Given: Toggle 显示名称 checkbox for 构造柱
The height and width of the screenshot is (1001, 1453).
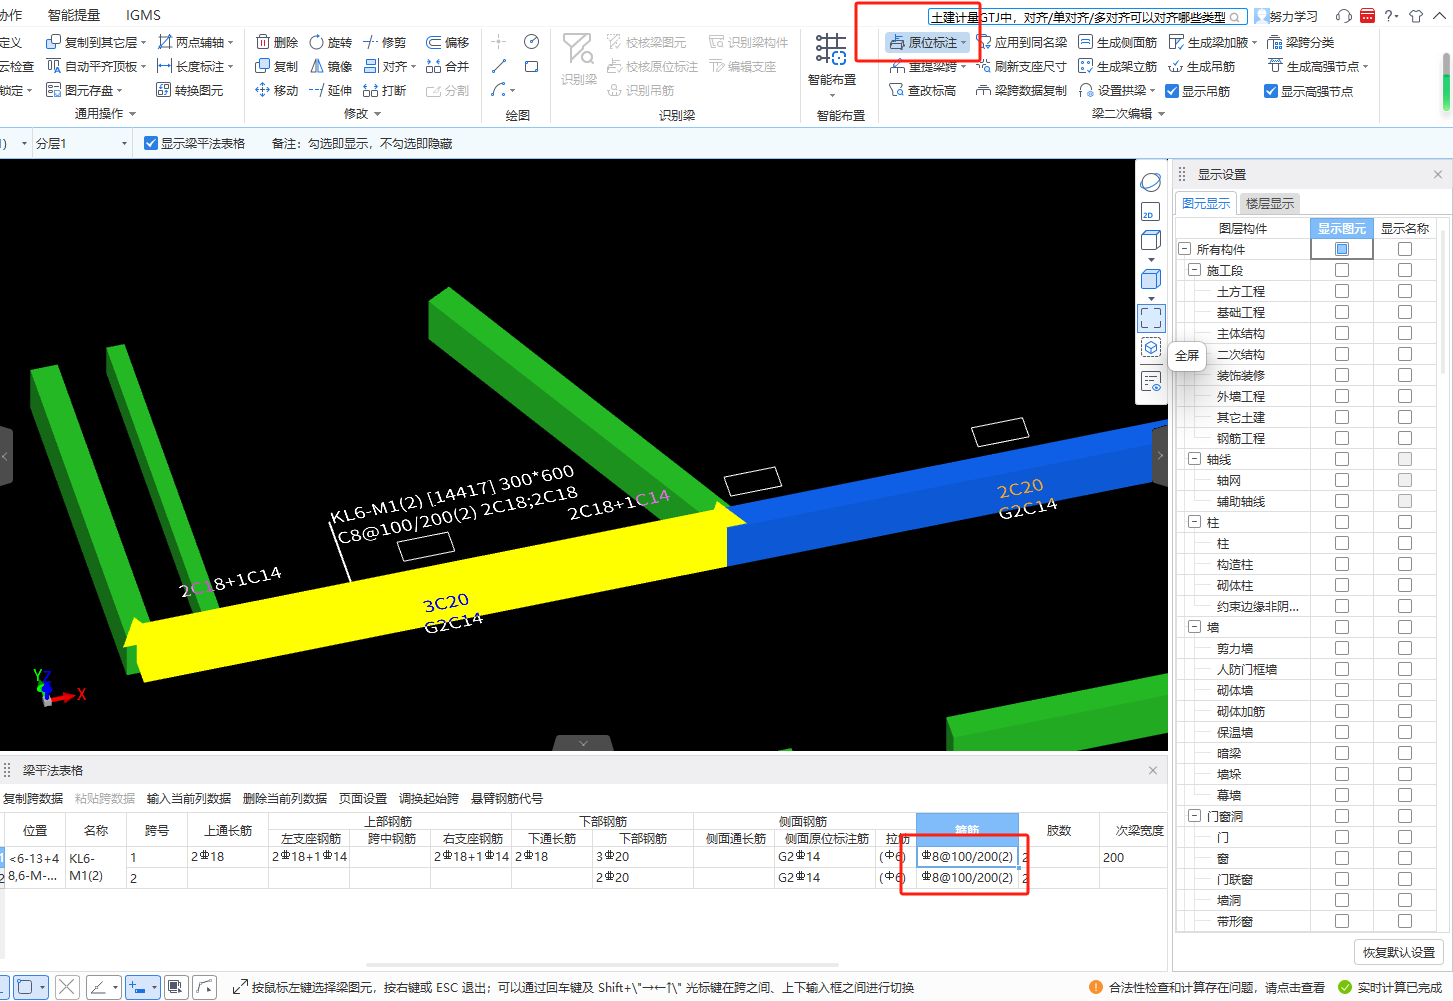Looking at the screenshot, I should point(1405,564).
